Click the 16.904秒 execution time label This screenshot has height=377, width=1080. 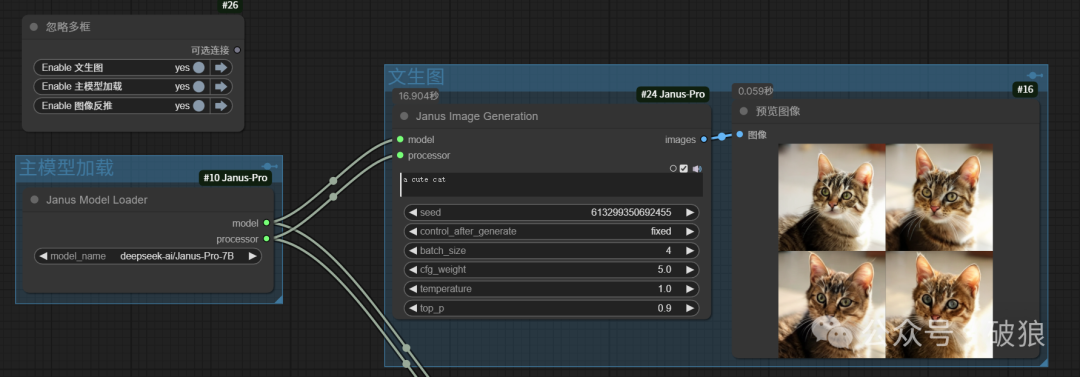click(419, 96)
